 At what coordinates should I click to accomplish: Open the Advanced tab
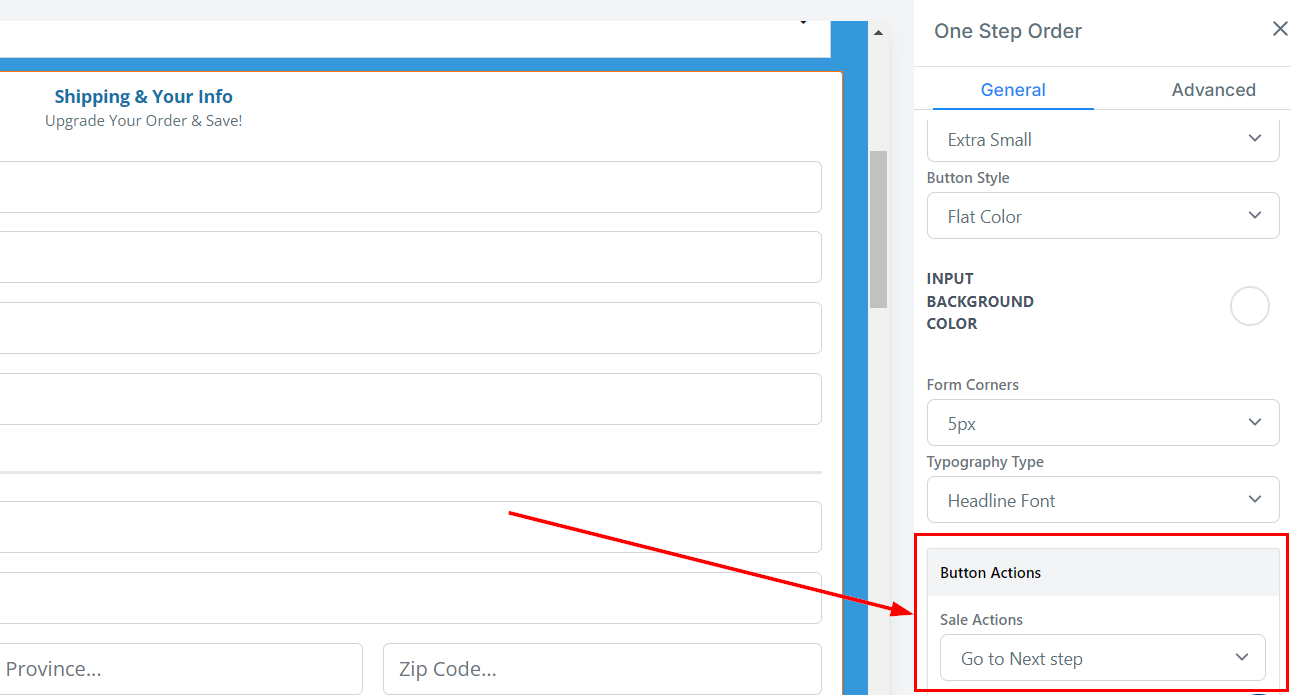coord(1213,90)
